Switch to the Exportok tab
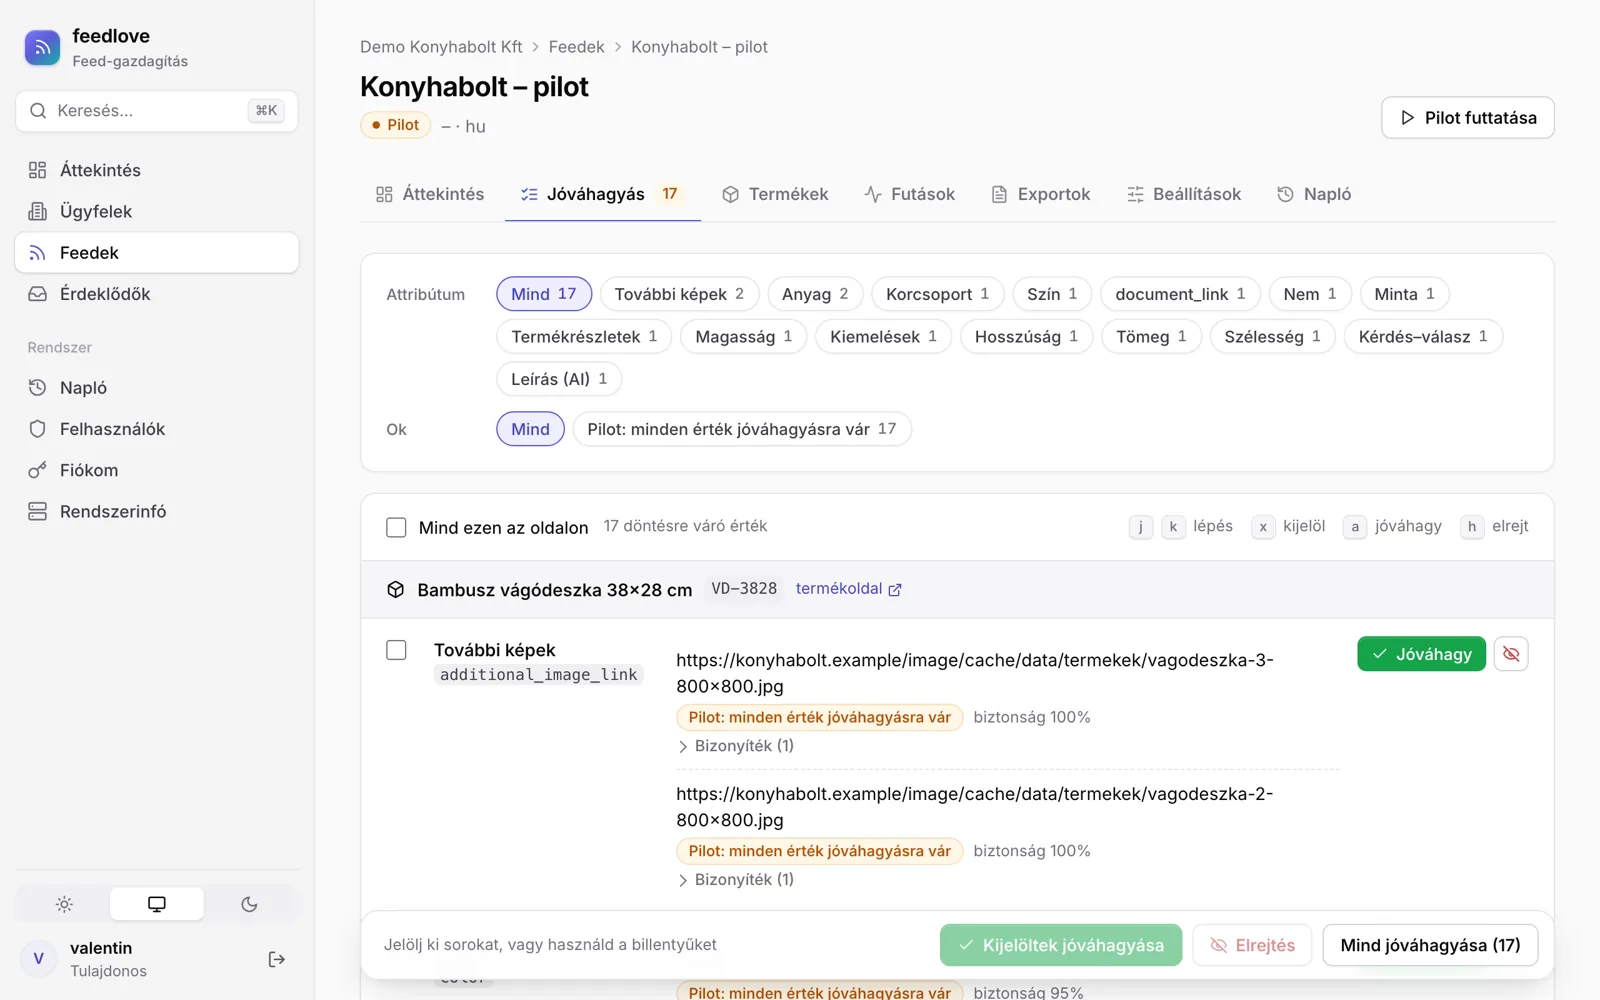Screen dimensions: 1600x1000 1041,194
